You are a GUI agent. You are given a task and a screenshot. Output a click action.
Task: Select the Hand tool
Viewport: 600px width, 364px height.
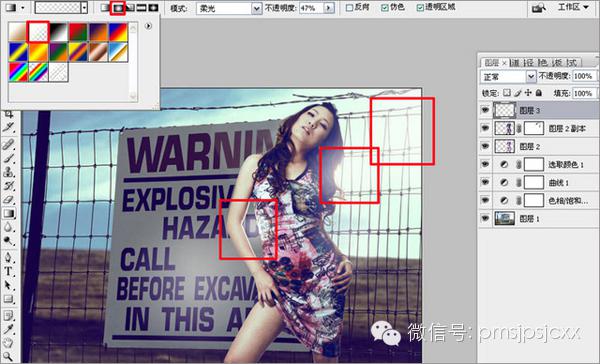[8, 343]
